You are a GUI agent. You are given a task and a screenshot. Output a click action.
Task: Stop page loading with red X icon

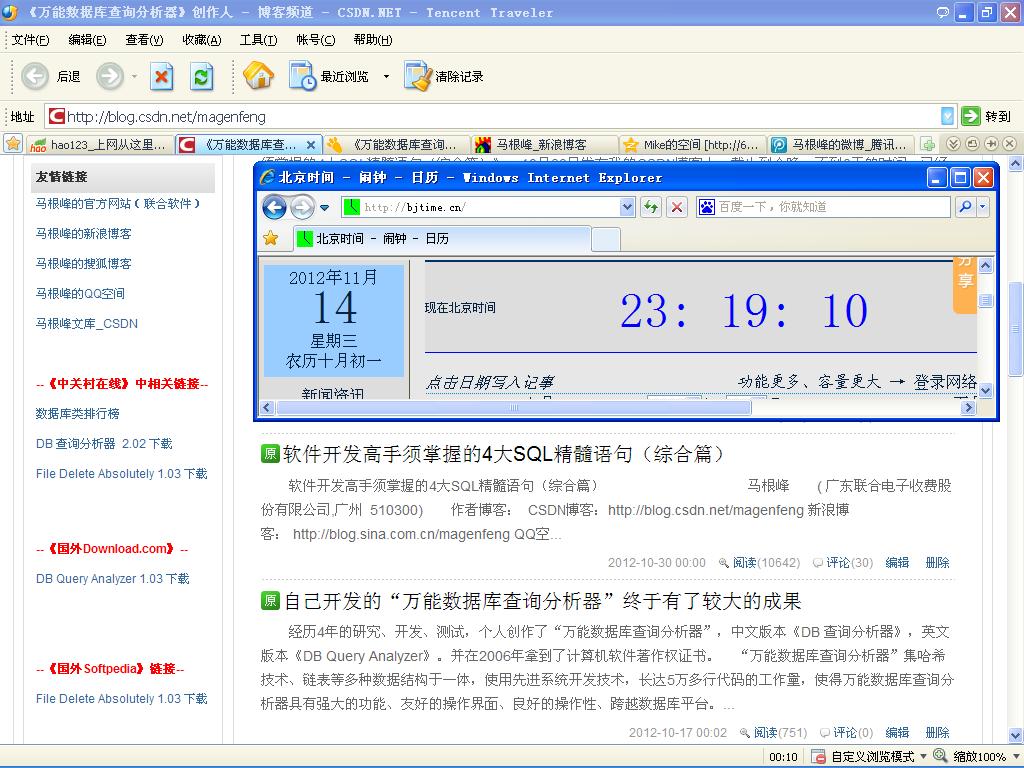[x=161, y=76]
